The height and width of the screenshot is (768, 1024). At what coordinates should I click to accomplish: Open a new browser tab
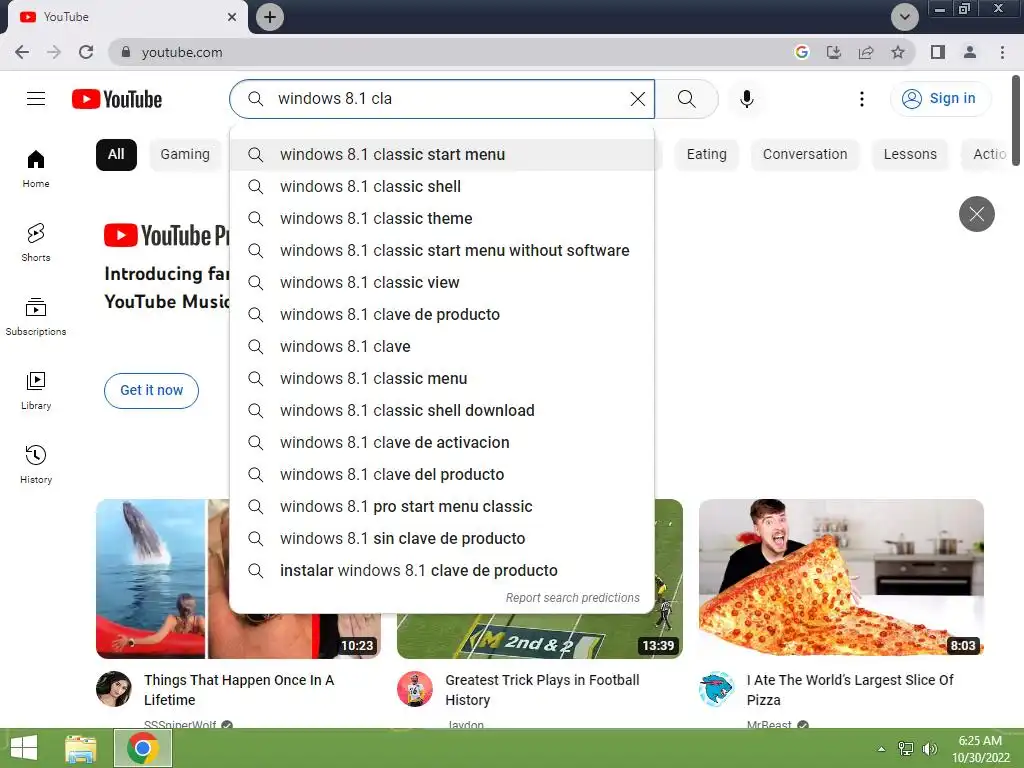tap(270, 17)
